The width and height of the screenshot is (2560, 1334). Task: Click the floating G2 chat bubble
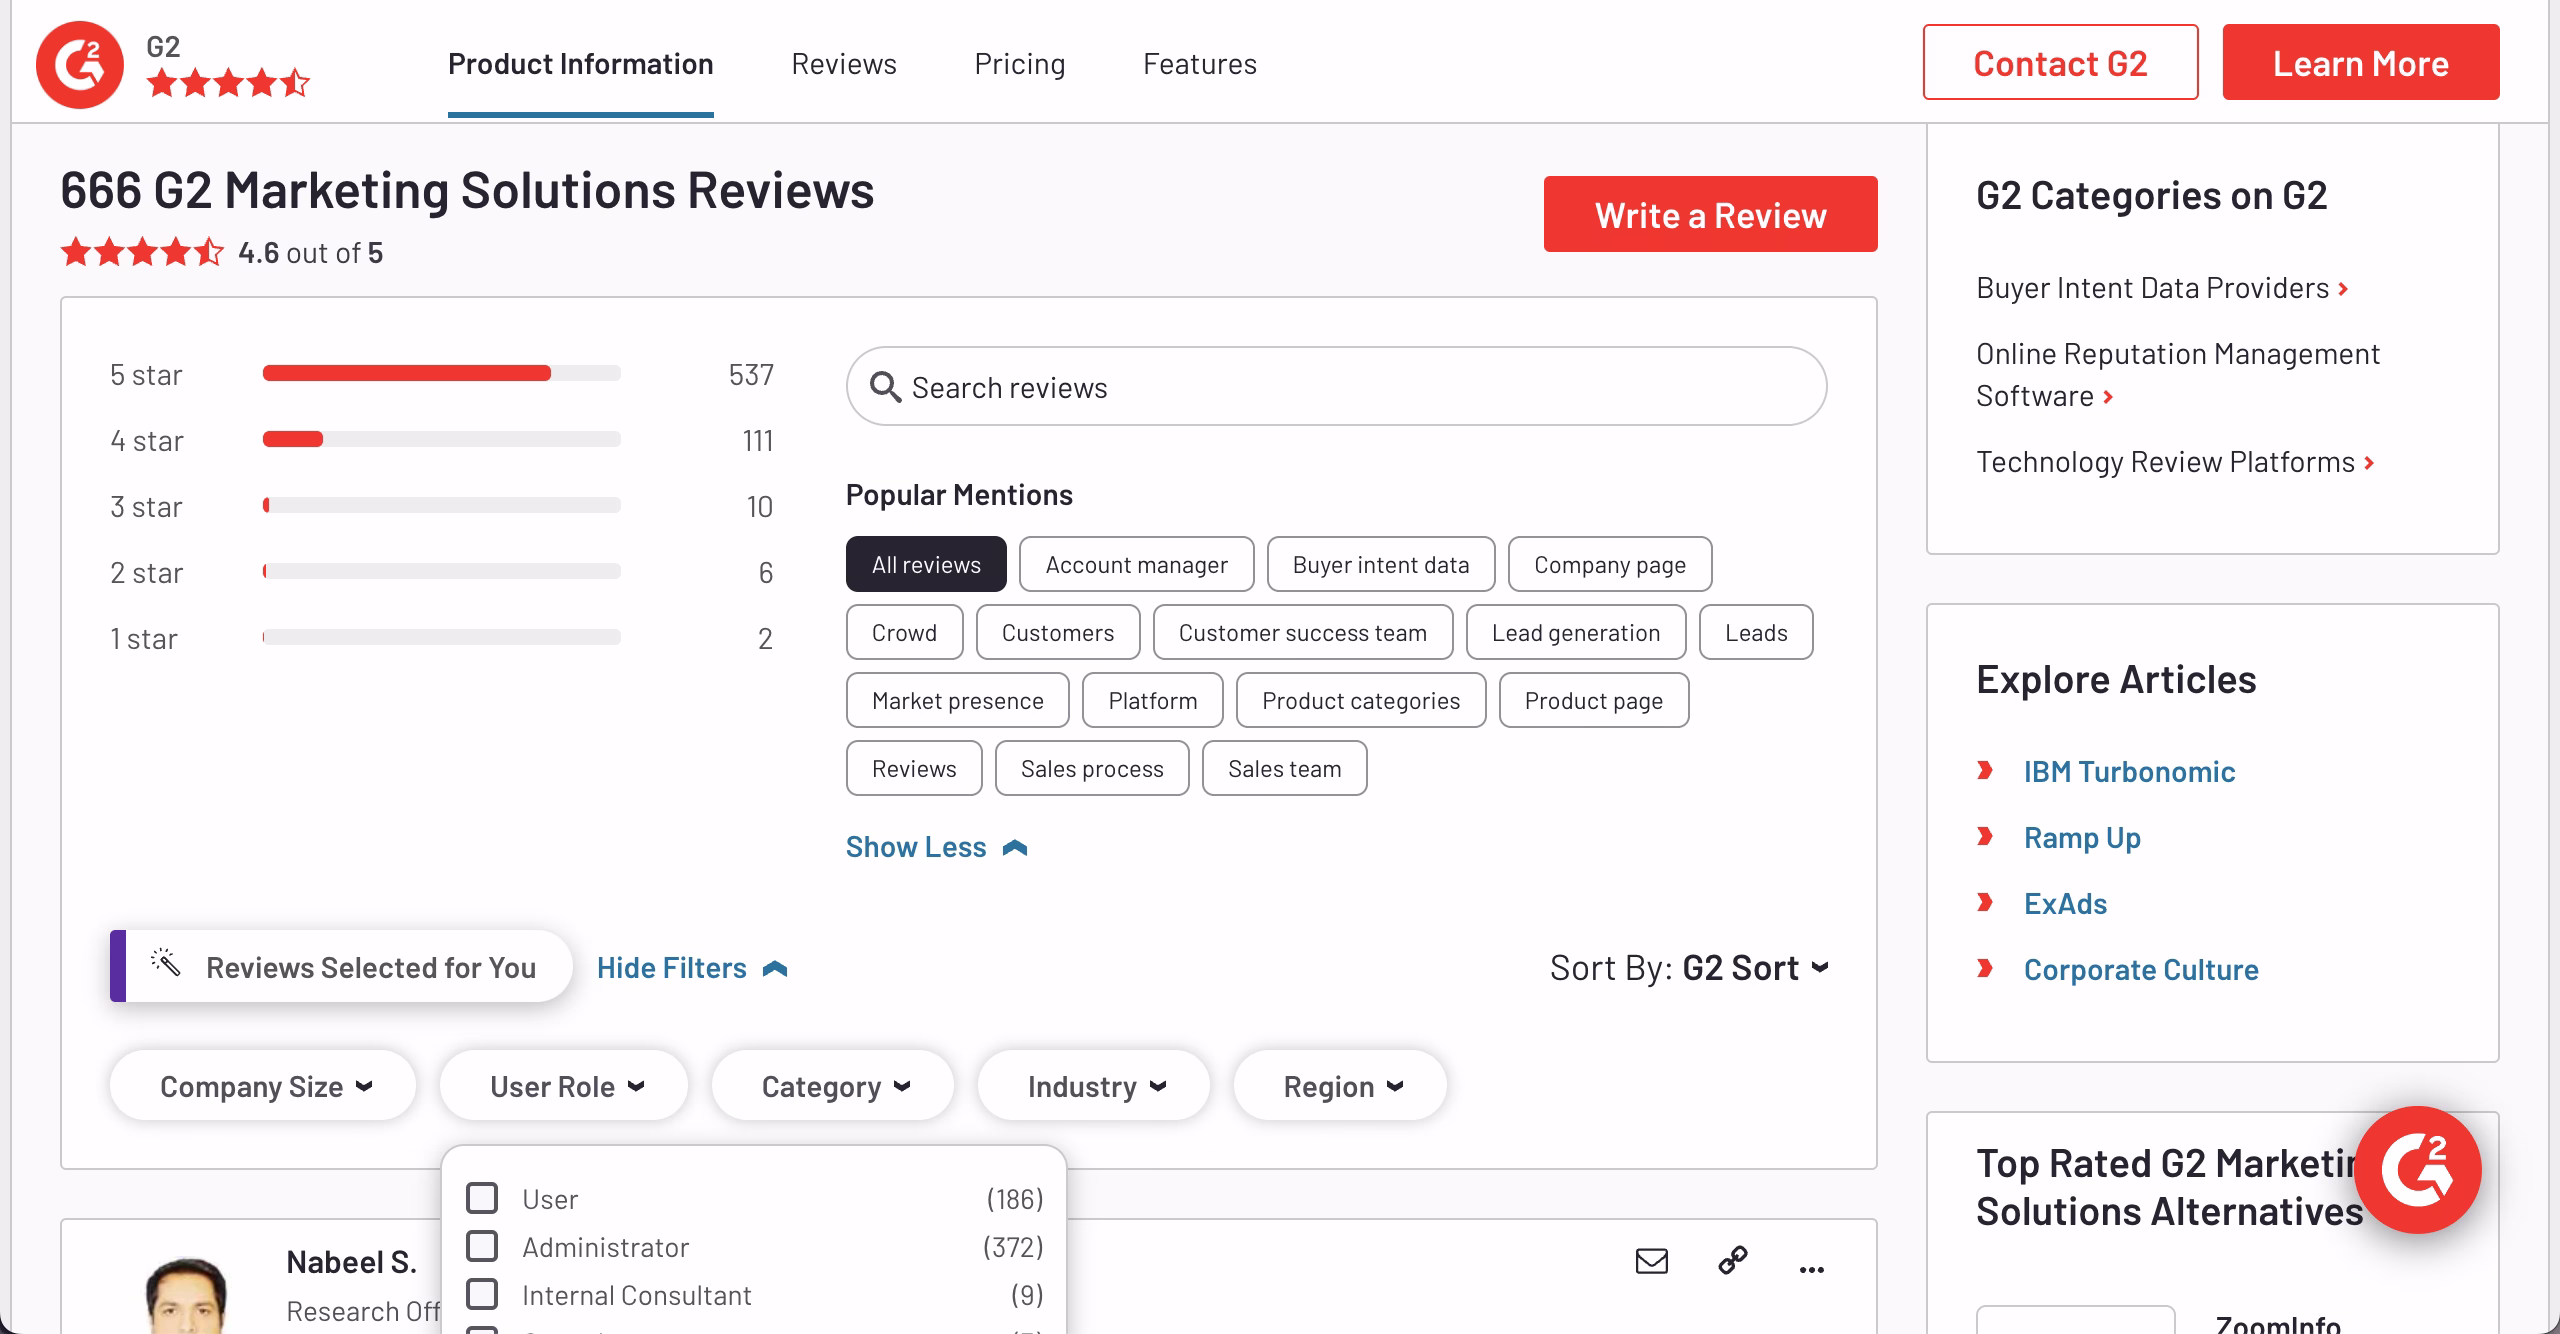(2417, 1170)
